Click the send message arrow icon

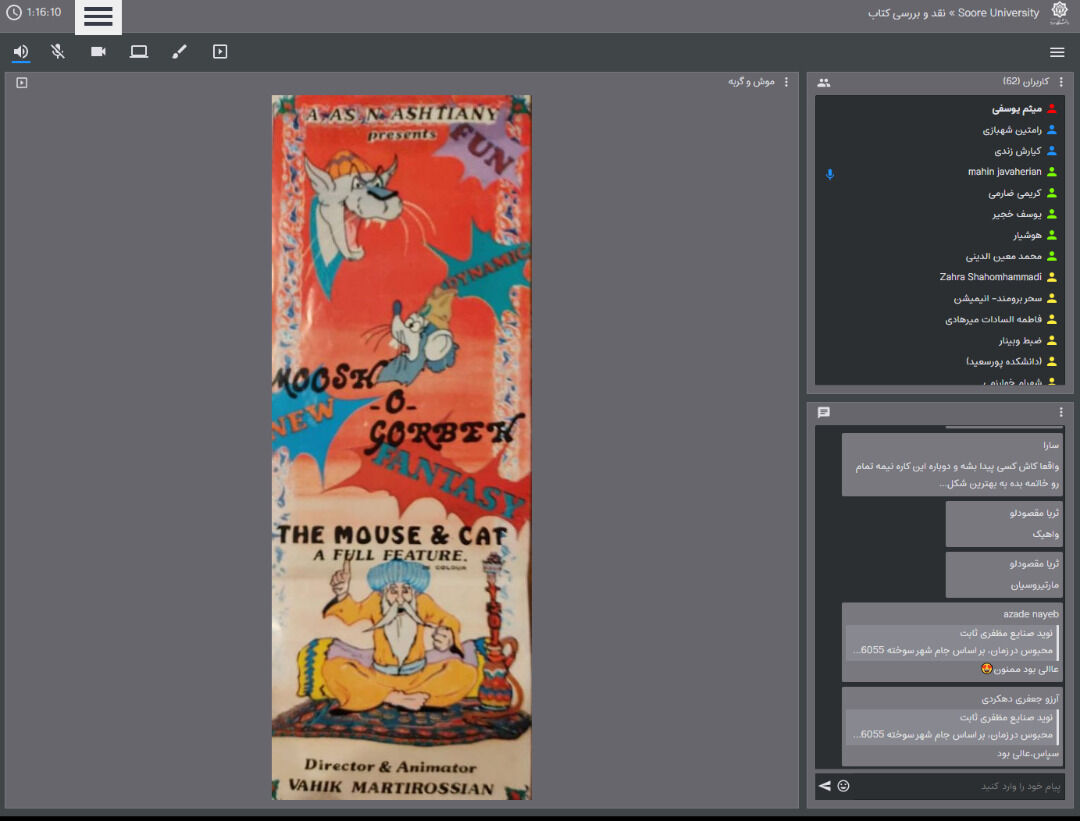pos(825,786)
